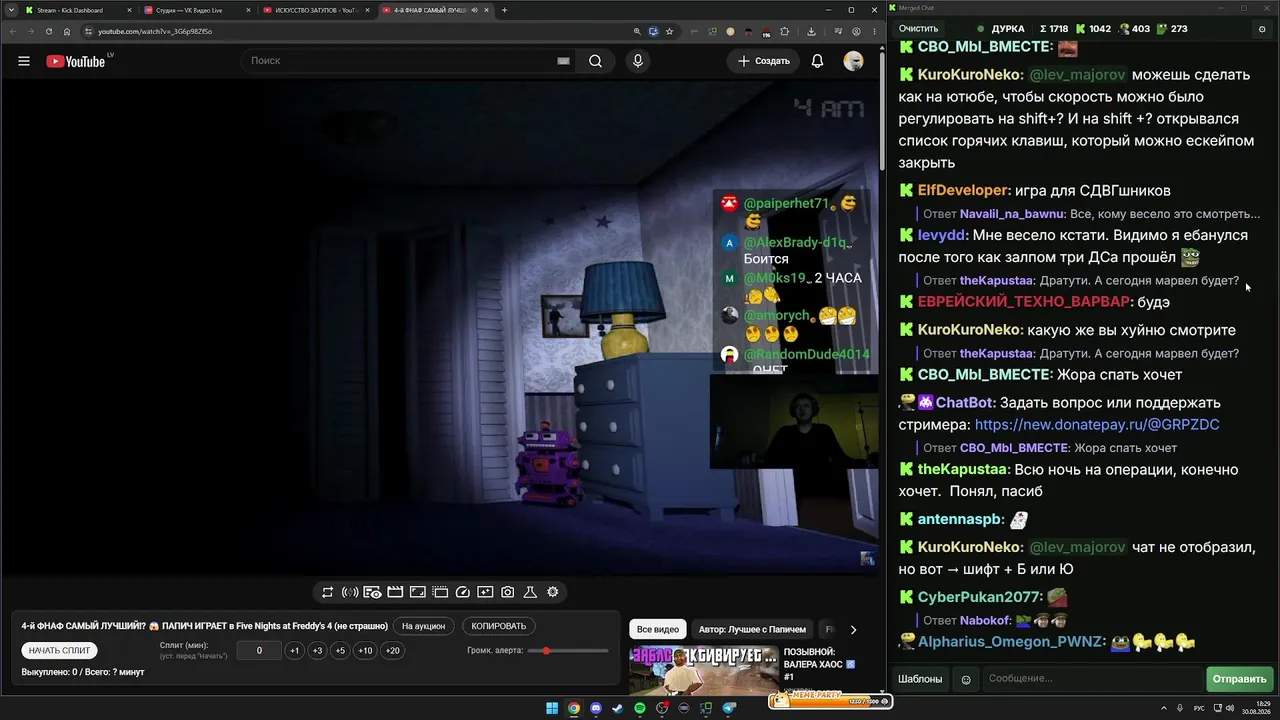The height and width of the screenshot is (720, 1280).
Task: Toggle the loop icon in player toolbar
Action: pyautogui.click(x=327, y=592)
